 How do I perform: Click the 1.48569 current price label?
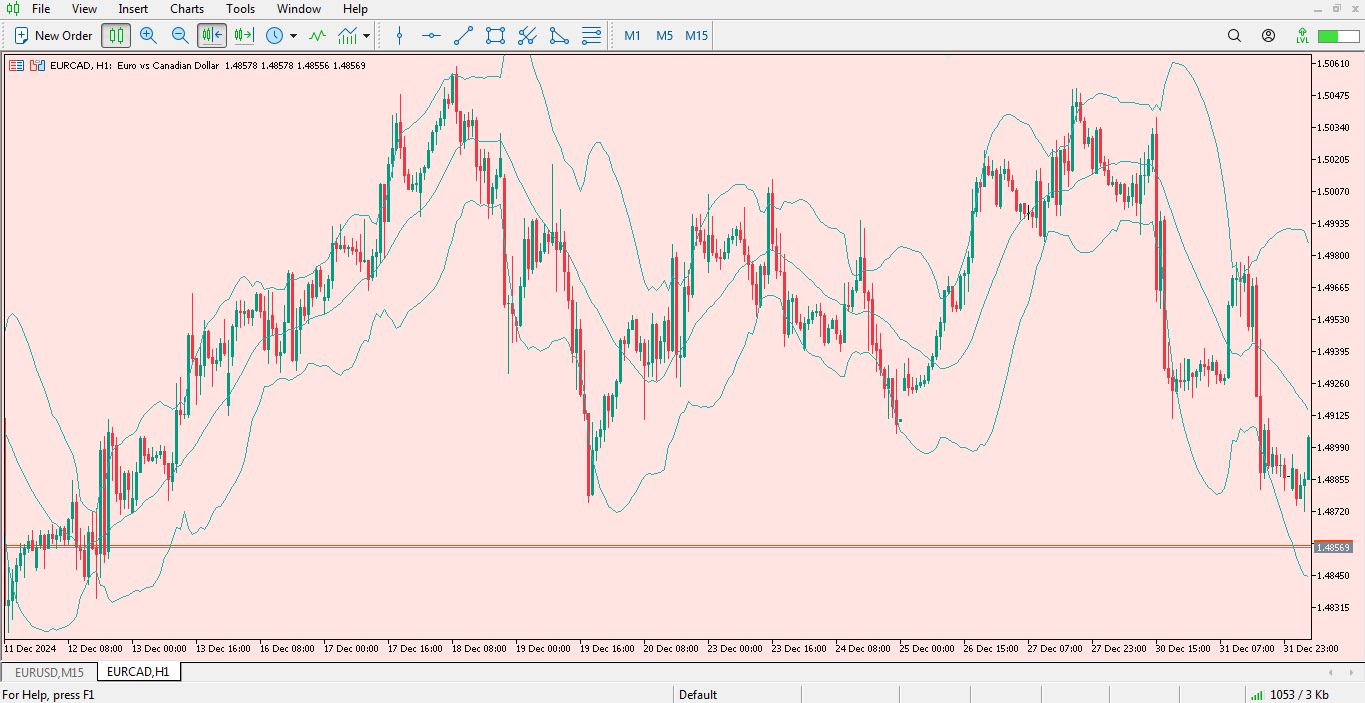1332,547
